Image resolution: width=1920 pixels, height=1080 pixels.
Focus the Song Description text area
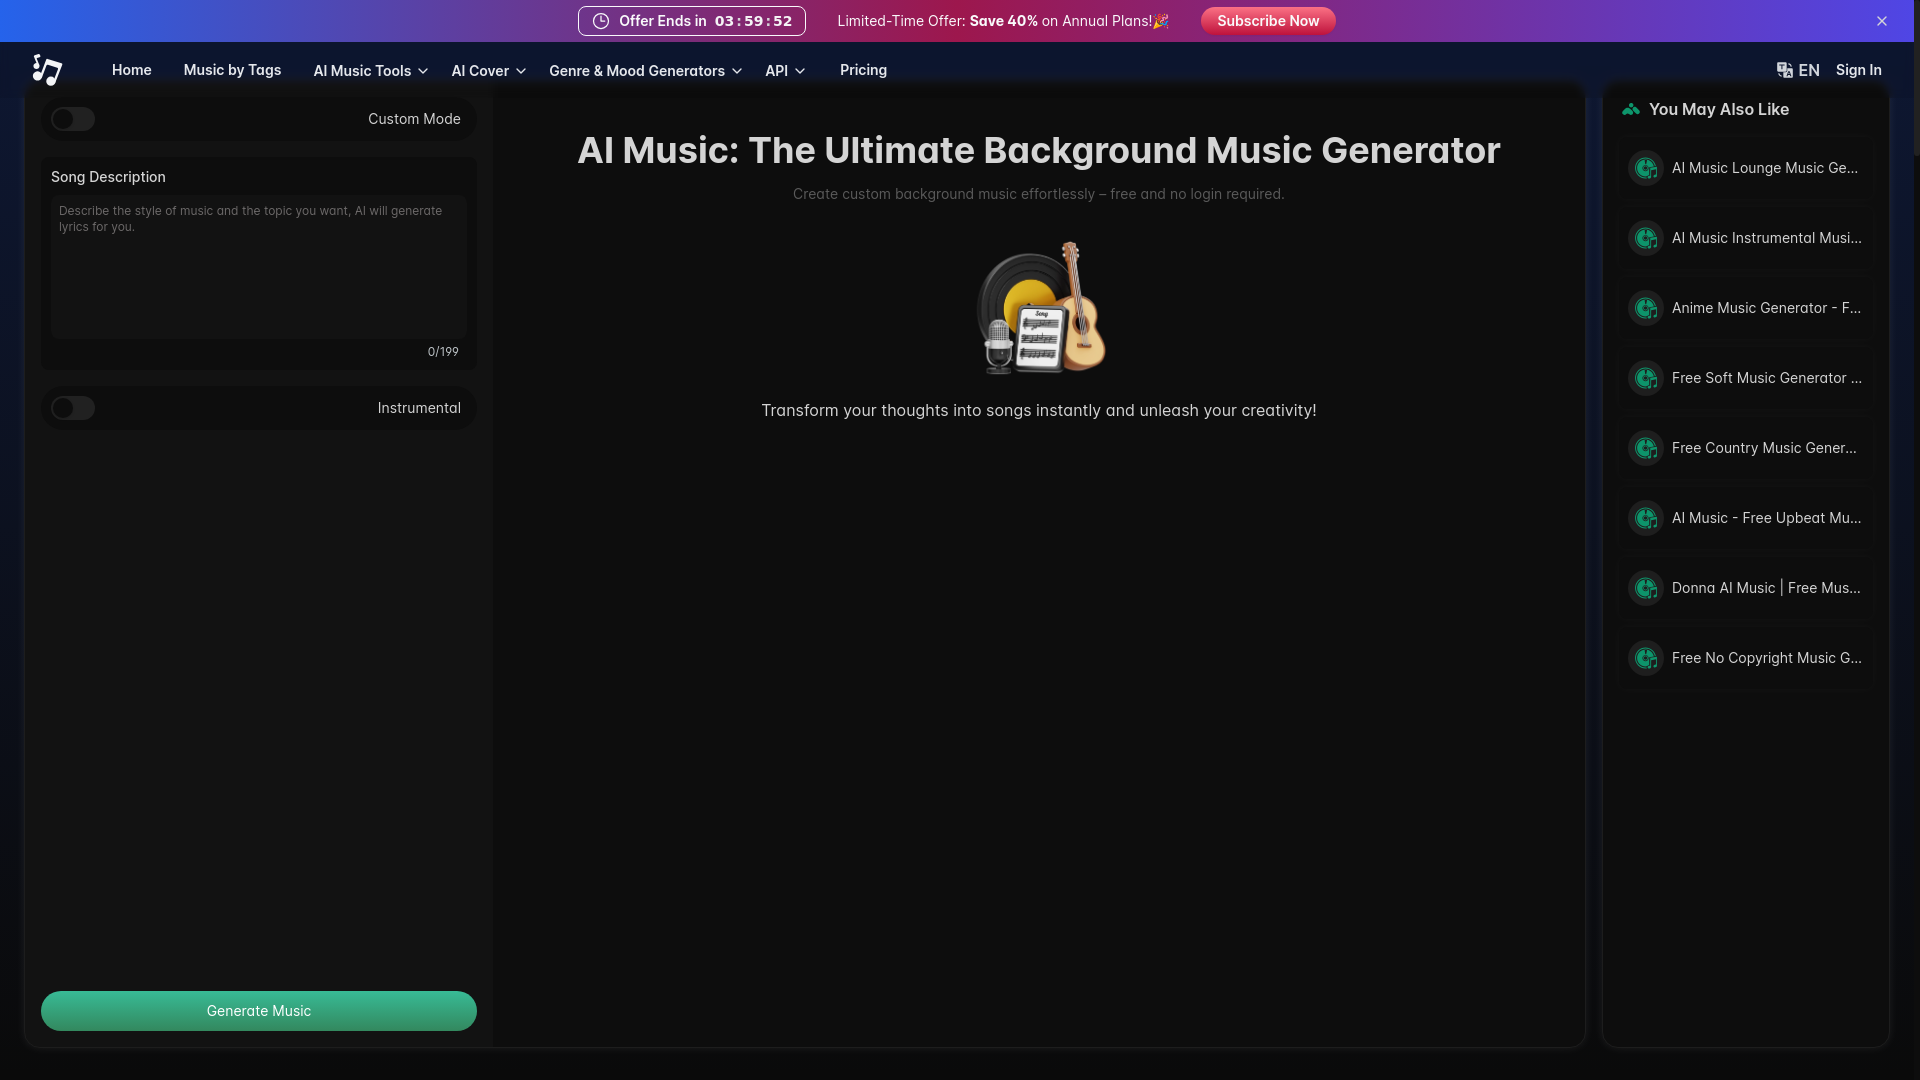[x=259, y=267]
